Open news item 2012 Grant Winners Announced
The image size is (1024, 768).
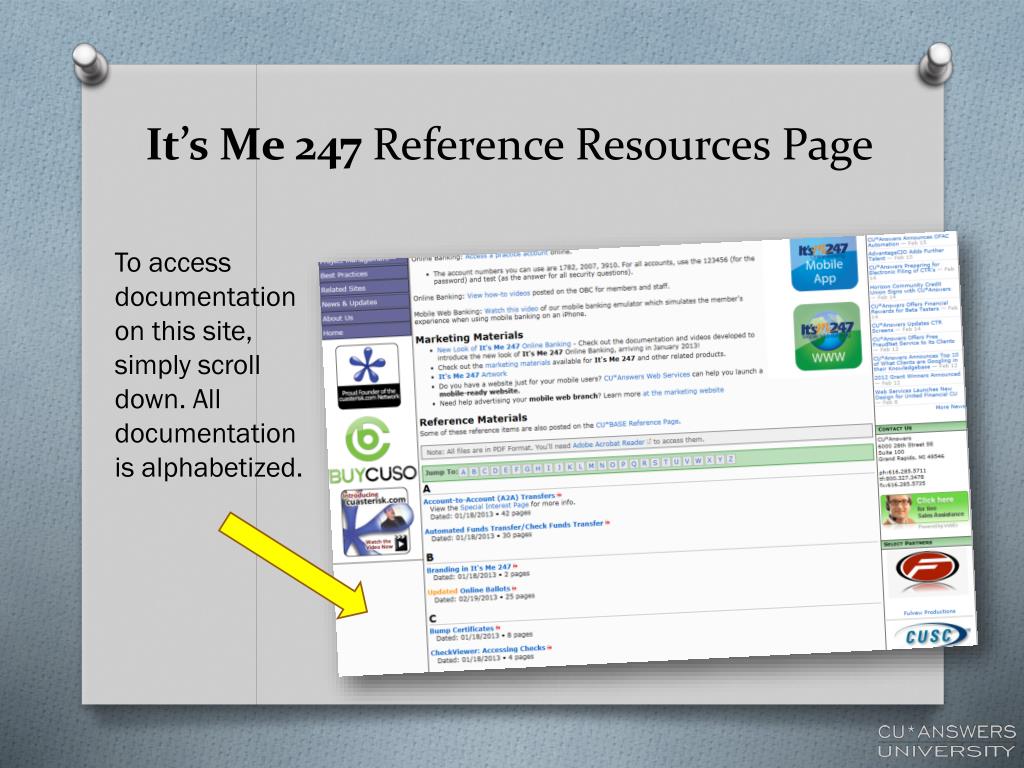click(x=917, y=376)
